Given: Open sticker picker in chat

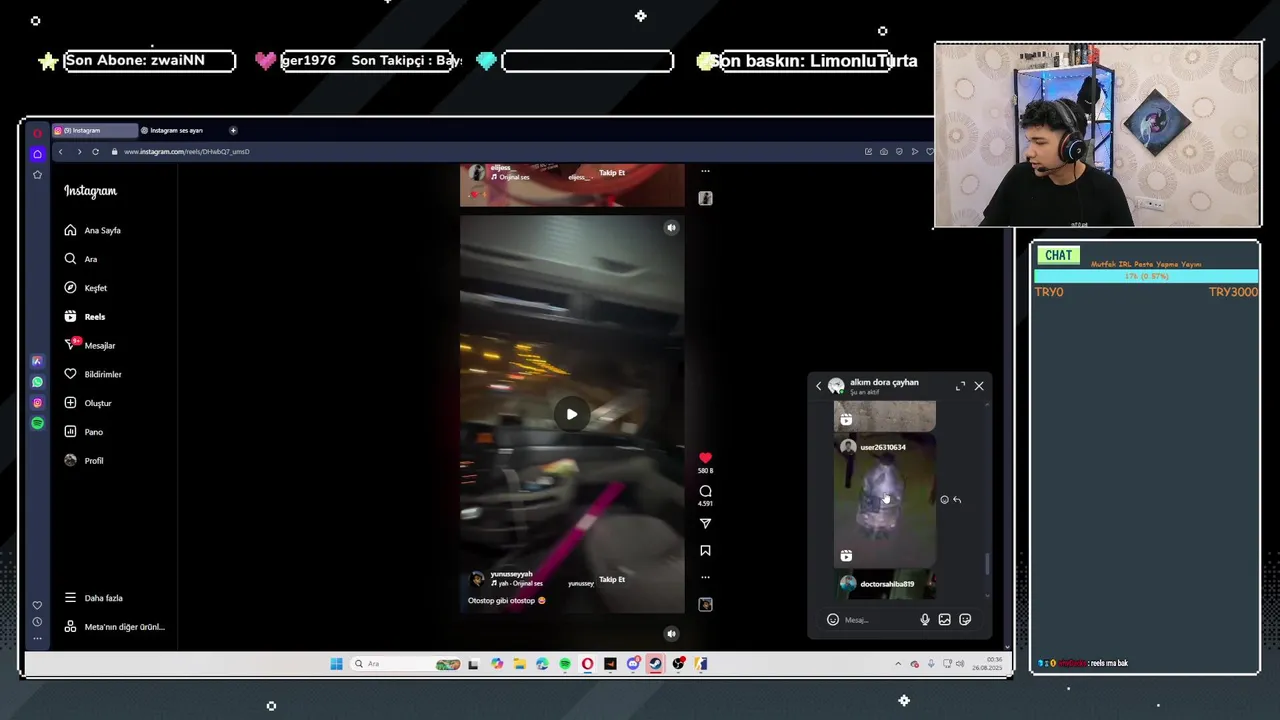Looking at the screenshot, I should click(965, 620).
